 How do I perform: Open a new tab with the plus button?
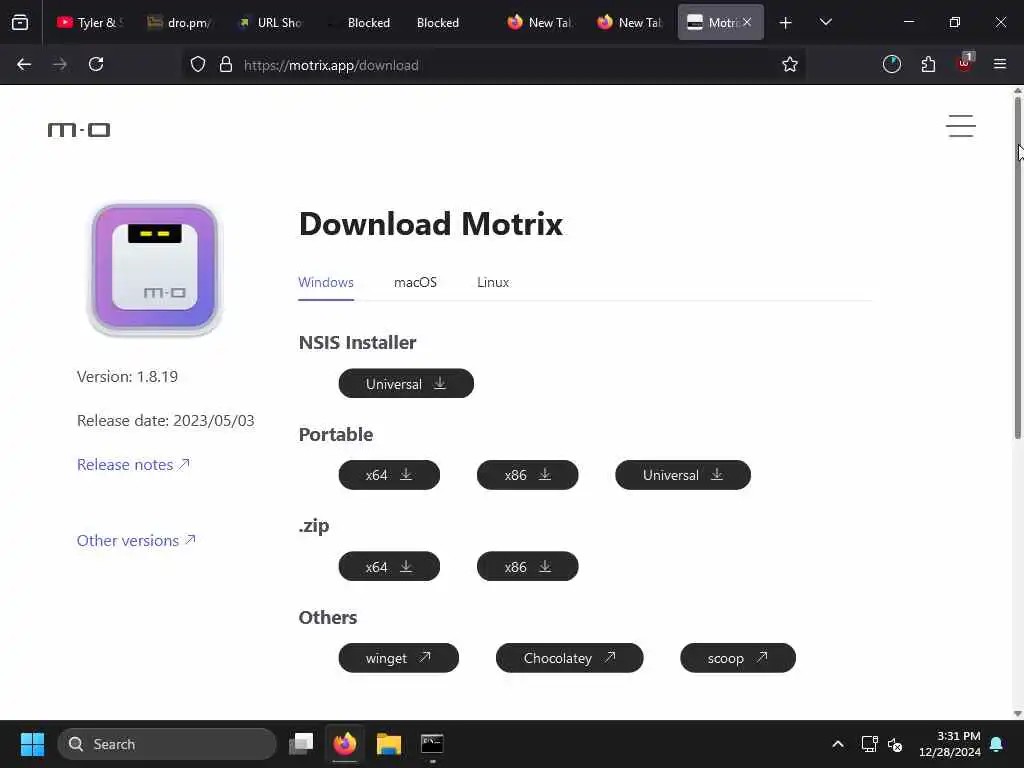click(786, 23)
